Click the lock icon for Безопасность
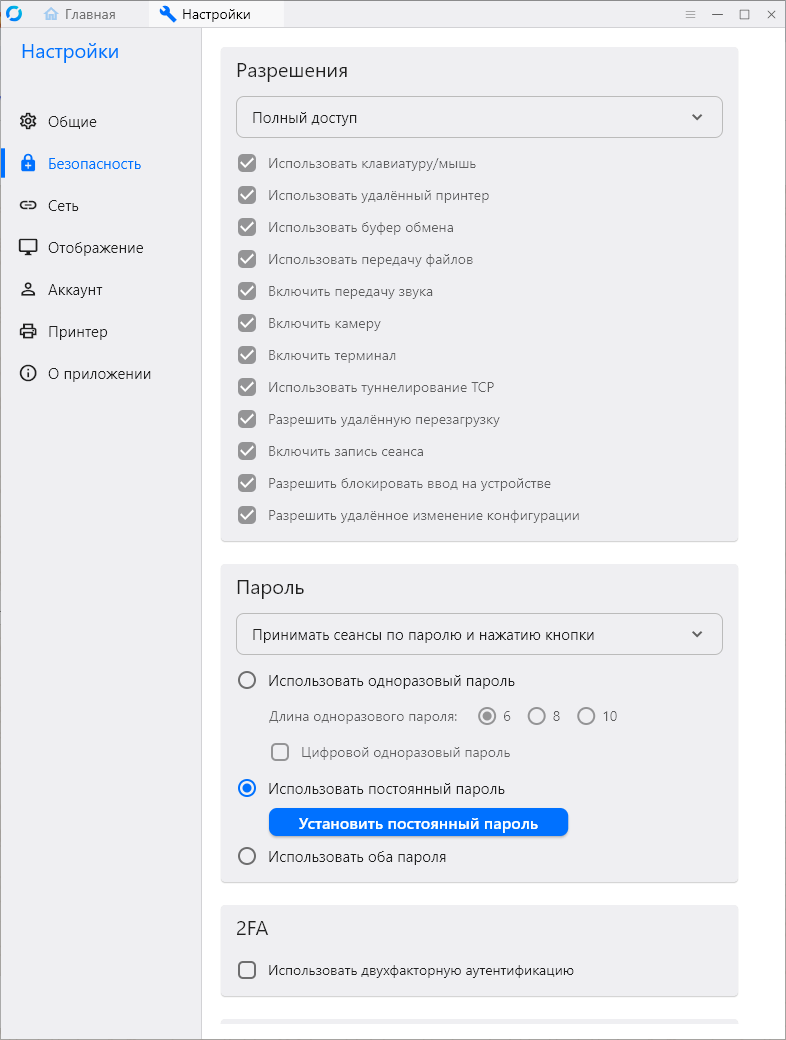The image size is (786, 1040). 28,164
